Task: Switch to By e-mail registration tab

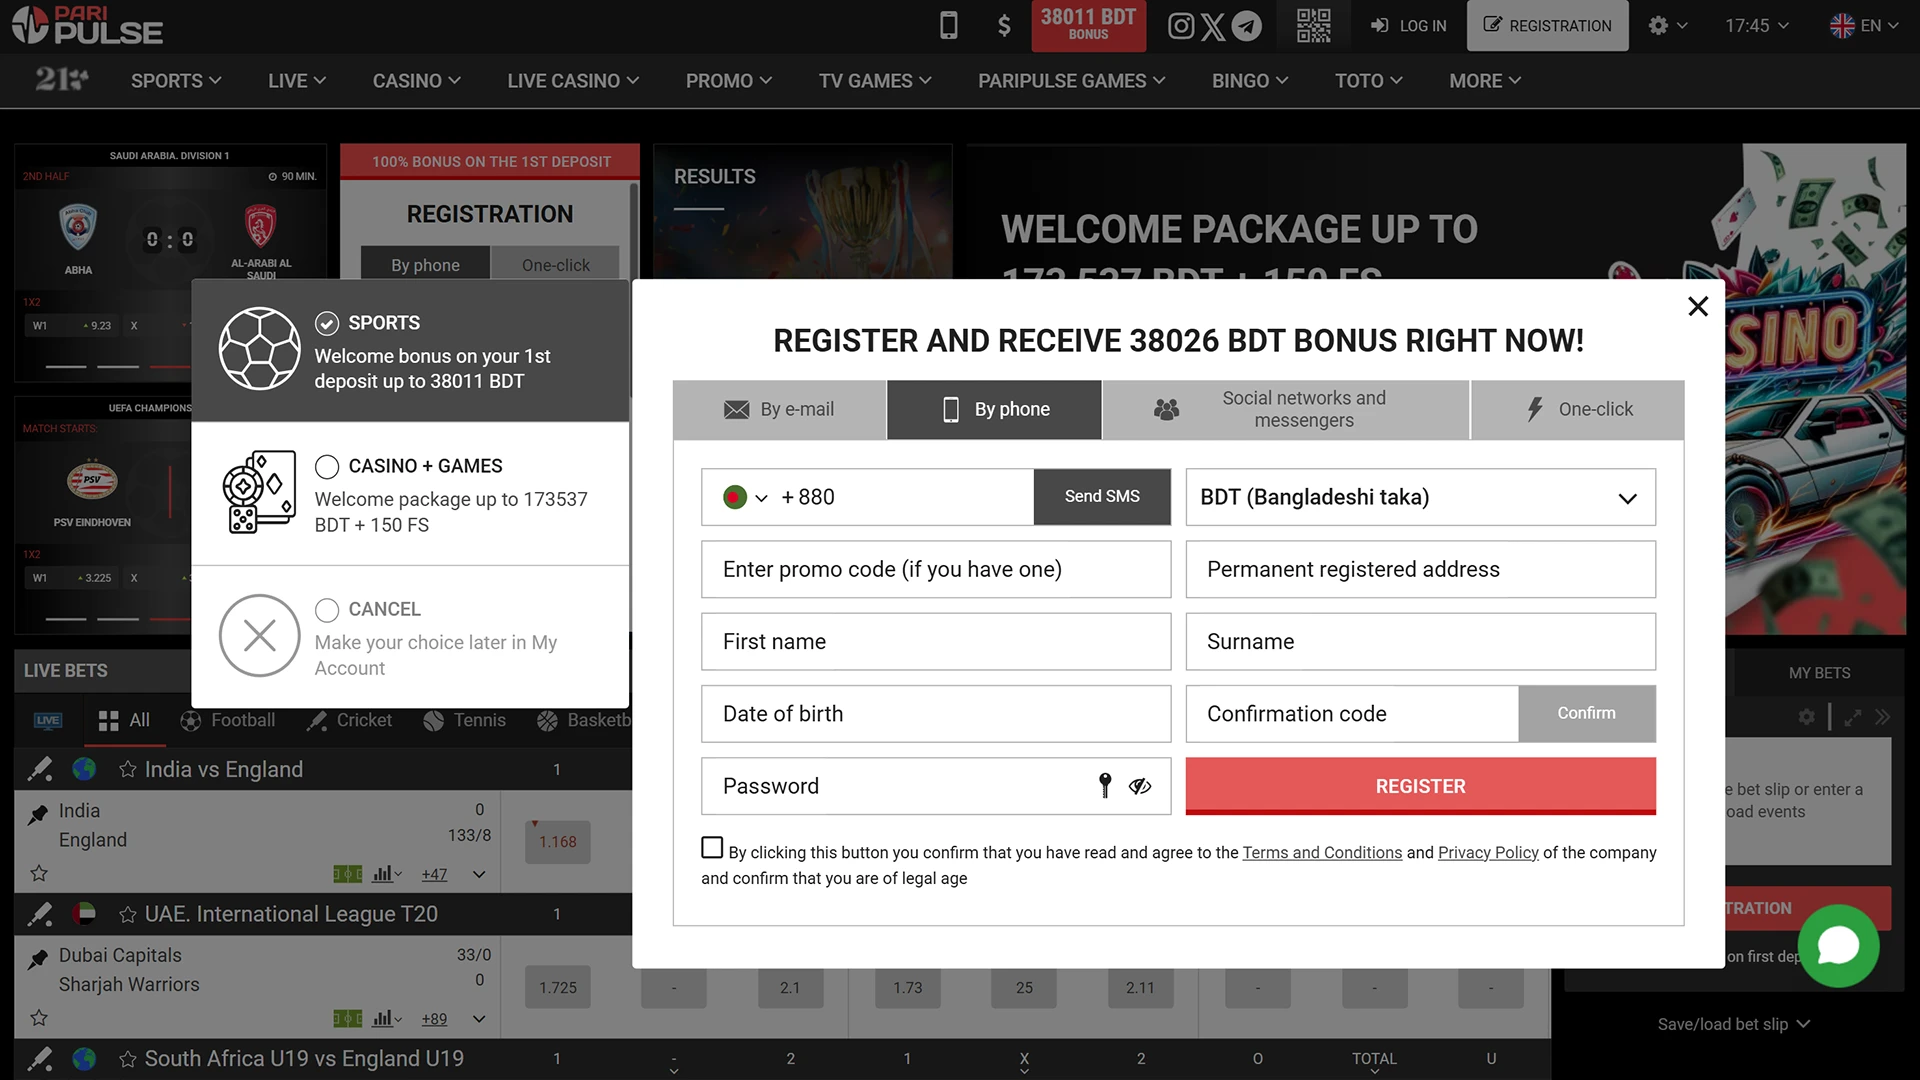Action: (x=779, y=409)
